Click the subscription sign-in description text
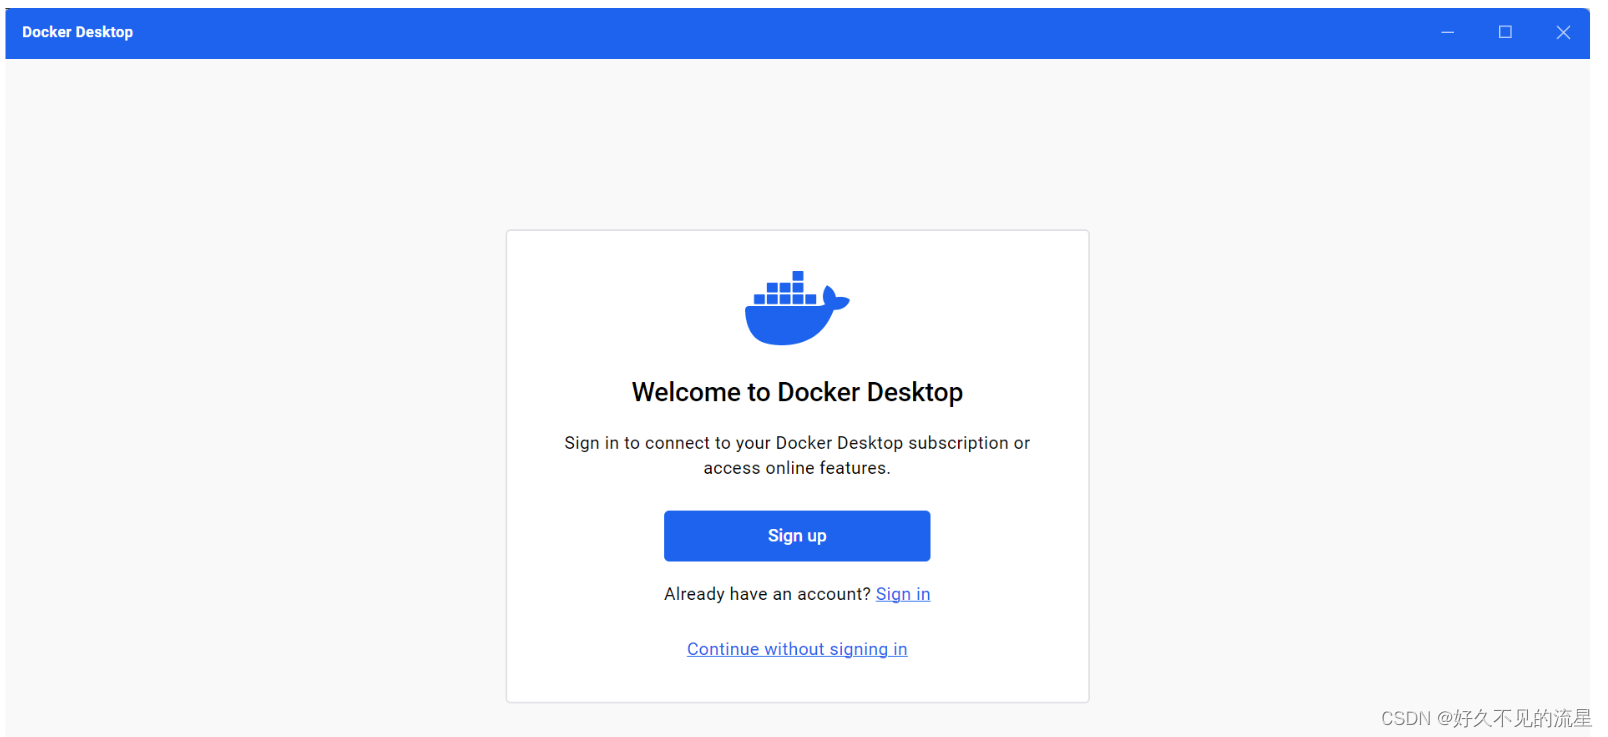Screen dimensions: 1608x737 point(797,455)
